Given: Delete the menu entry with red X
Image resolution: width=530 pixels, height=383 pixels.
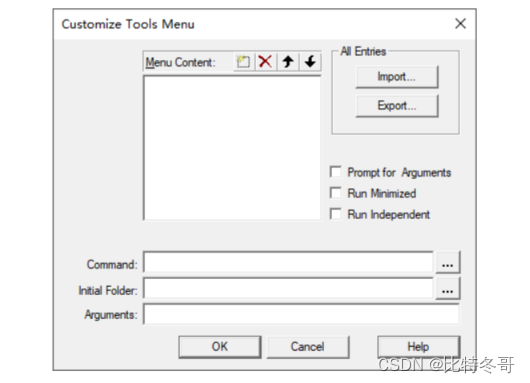Looking at the screenshot, I should click(x=265, y=62).
